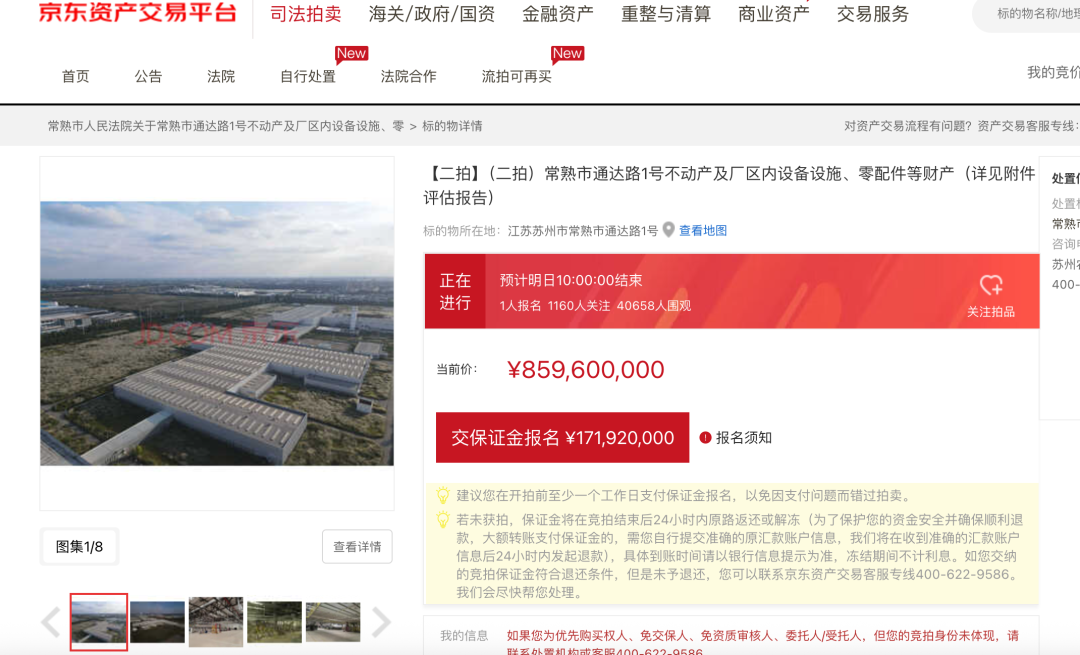
Task: Switch to the 金融资产 tab
Action: coord(557,15)
